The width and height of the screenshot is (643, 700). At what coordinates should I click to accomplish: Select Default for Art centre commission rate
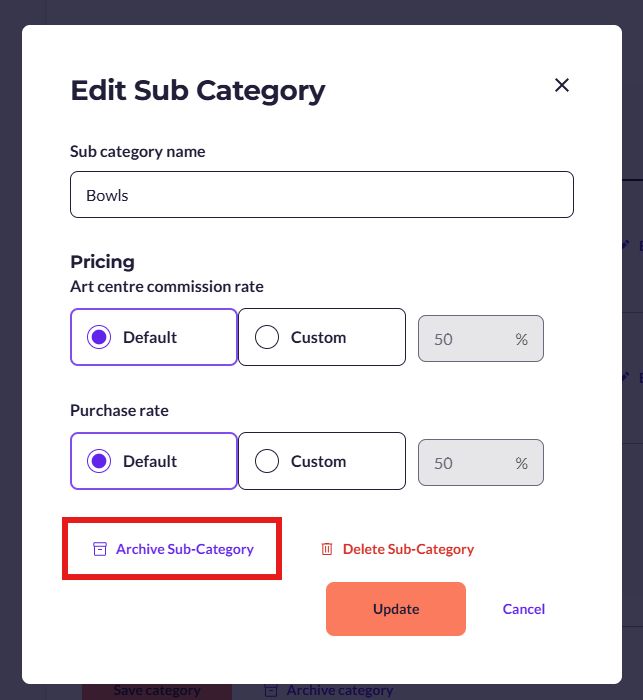[154, 337]
